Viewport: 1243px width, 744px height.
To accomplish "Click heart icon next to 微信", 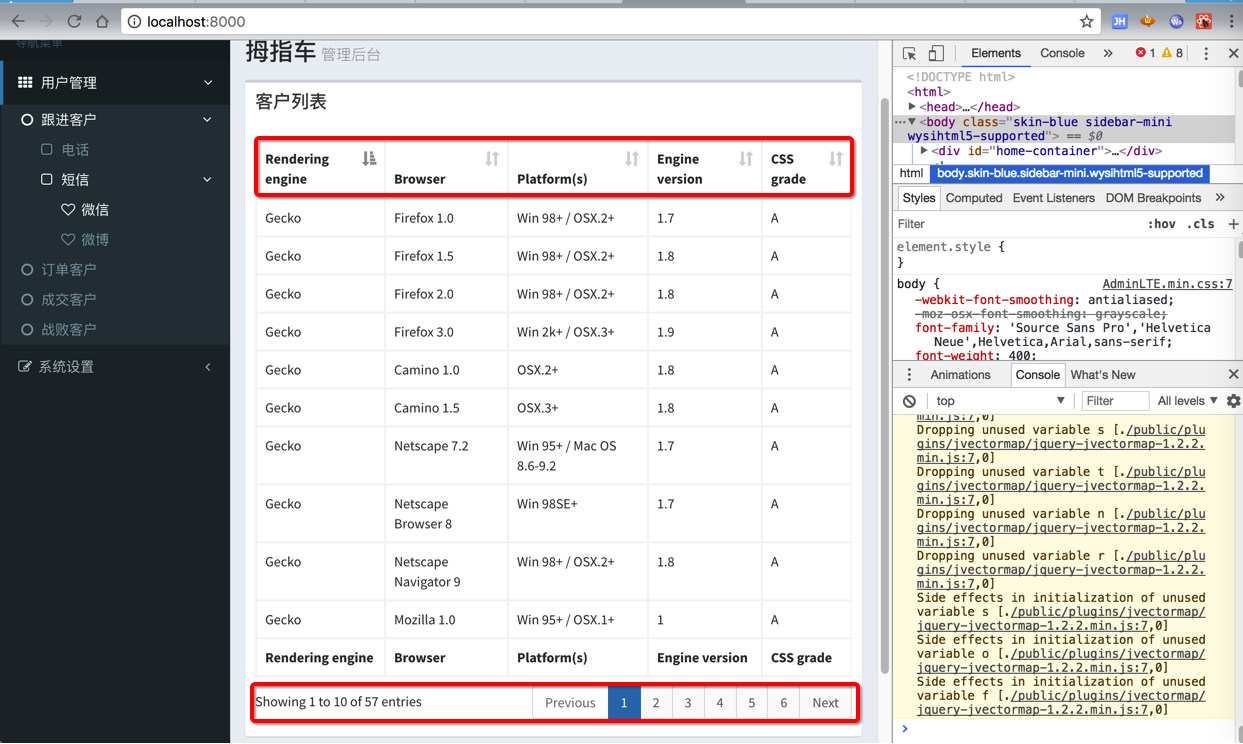I will pyautogui.click(x=68, y=209).
